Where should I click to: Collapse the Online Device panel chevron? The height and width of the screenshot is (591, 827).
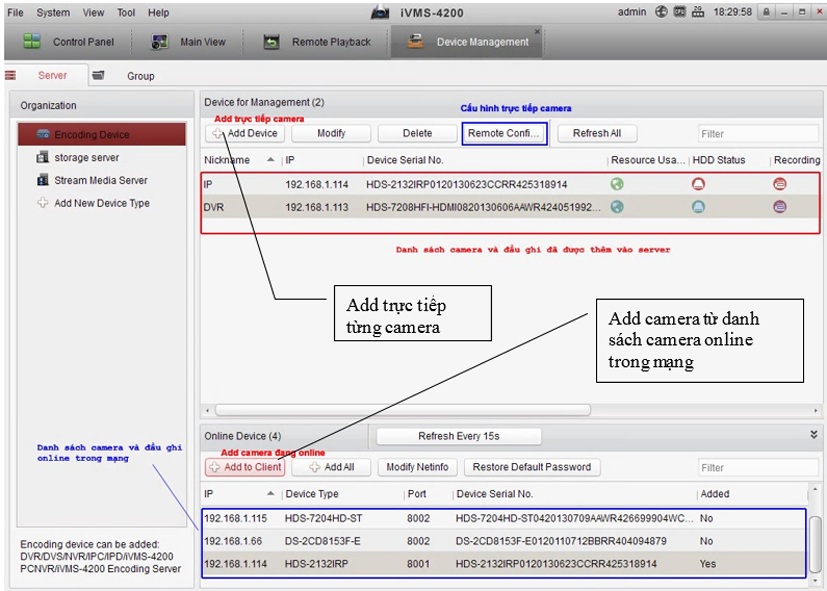click(814, 435)
